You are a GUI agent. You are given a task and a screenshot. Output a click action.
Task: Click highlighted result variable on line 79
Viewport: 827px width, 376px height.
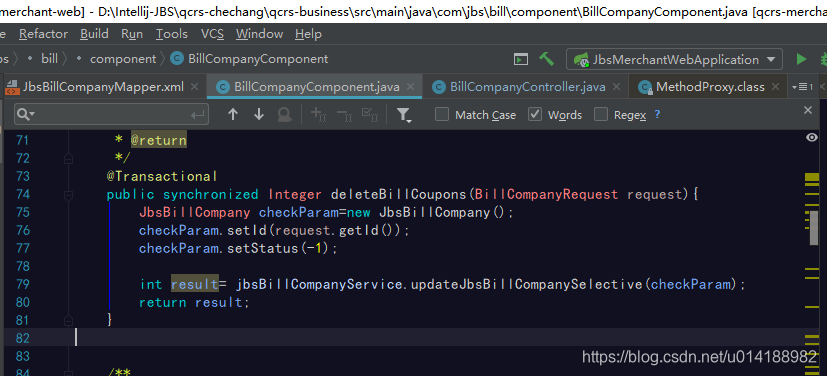195,284
